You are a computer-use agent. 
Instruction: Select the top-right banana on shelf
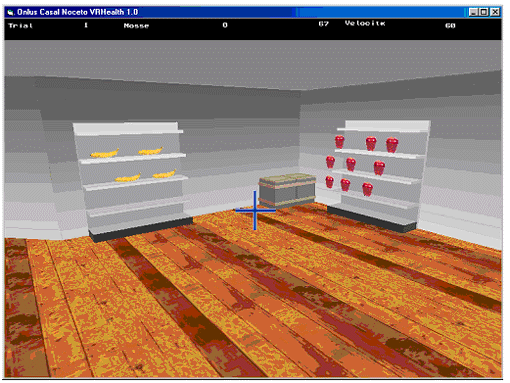click(151, 151)
